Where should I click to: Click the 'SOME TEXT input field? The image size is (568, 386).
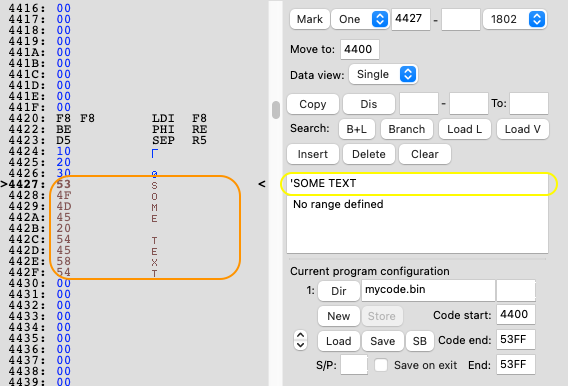[x=417, y=184]
